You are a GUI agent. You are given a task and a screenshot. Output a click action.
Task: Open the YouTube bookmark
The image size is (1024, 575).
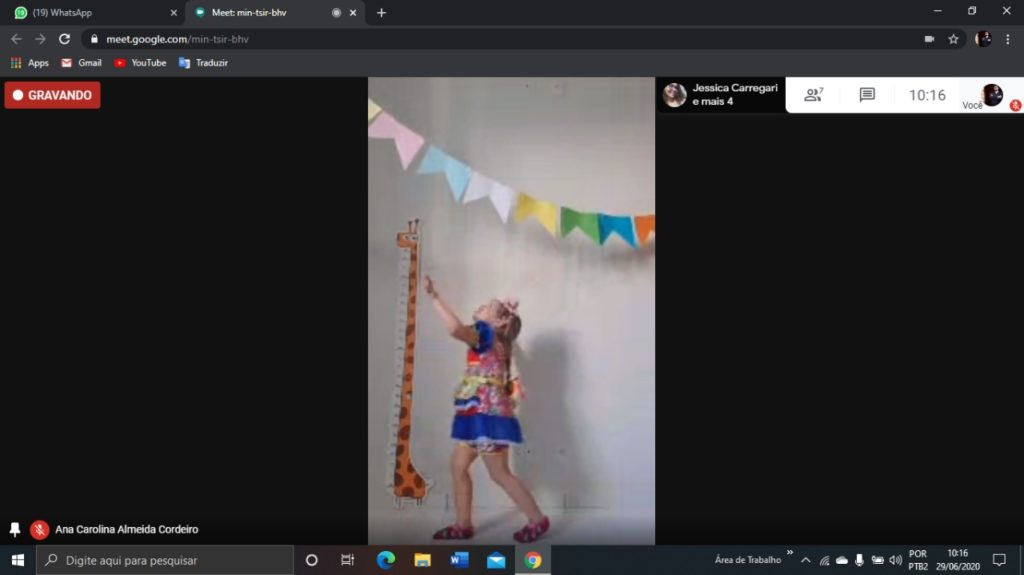(x=140, y=63)
